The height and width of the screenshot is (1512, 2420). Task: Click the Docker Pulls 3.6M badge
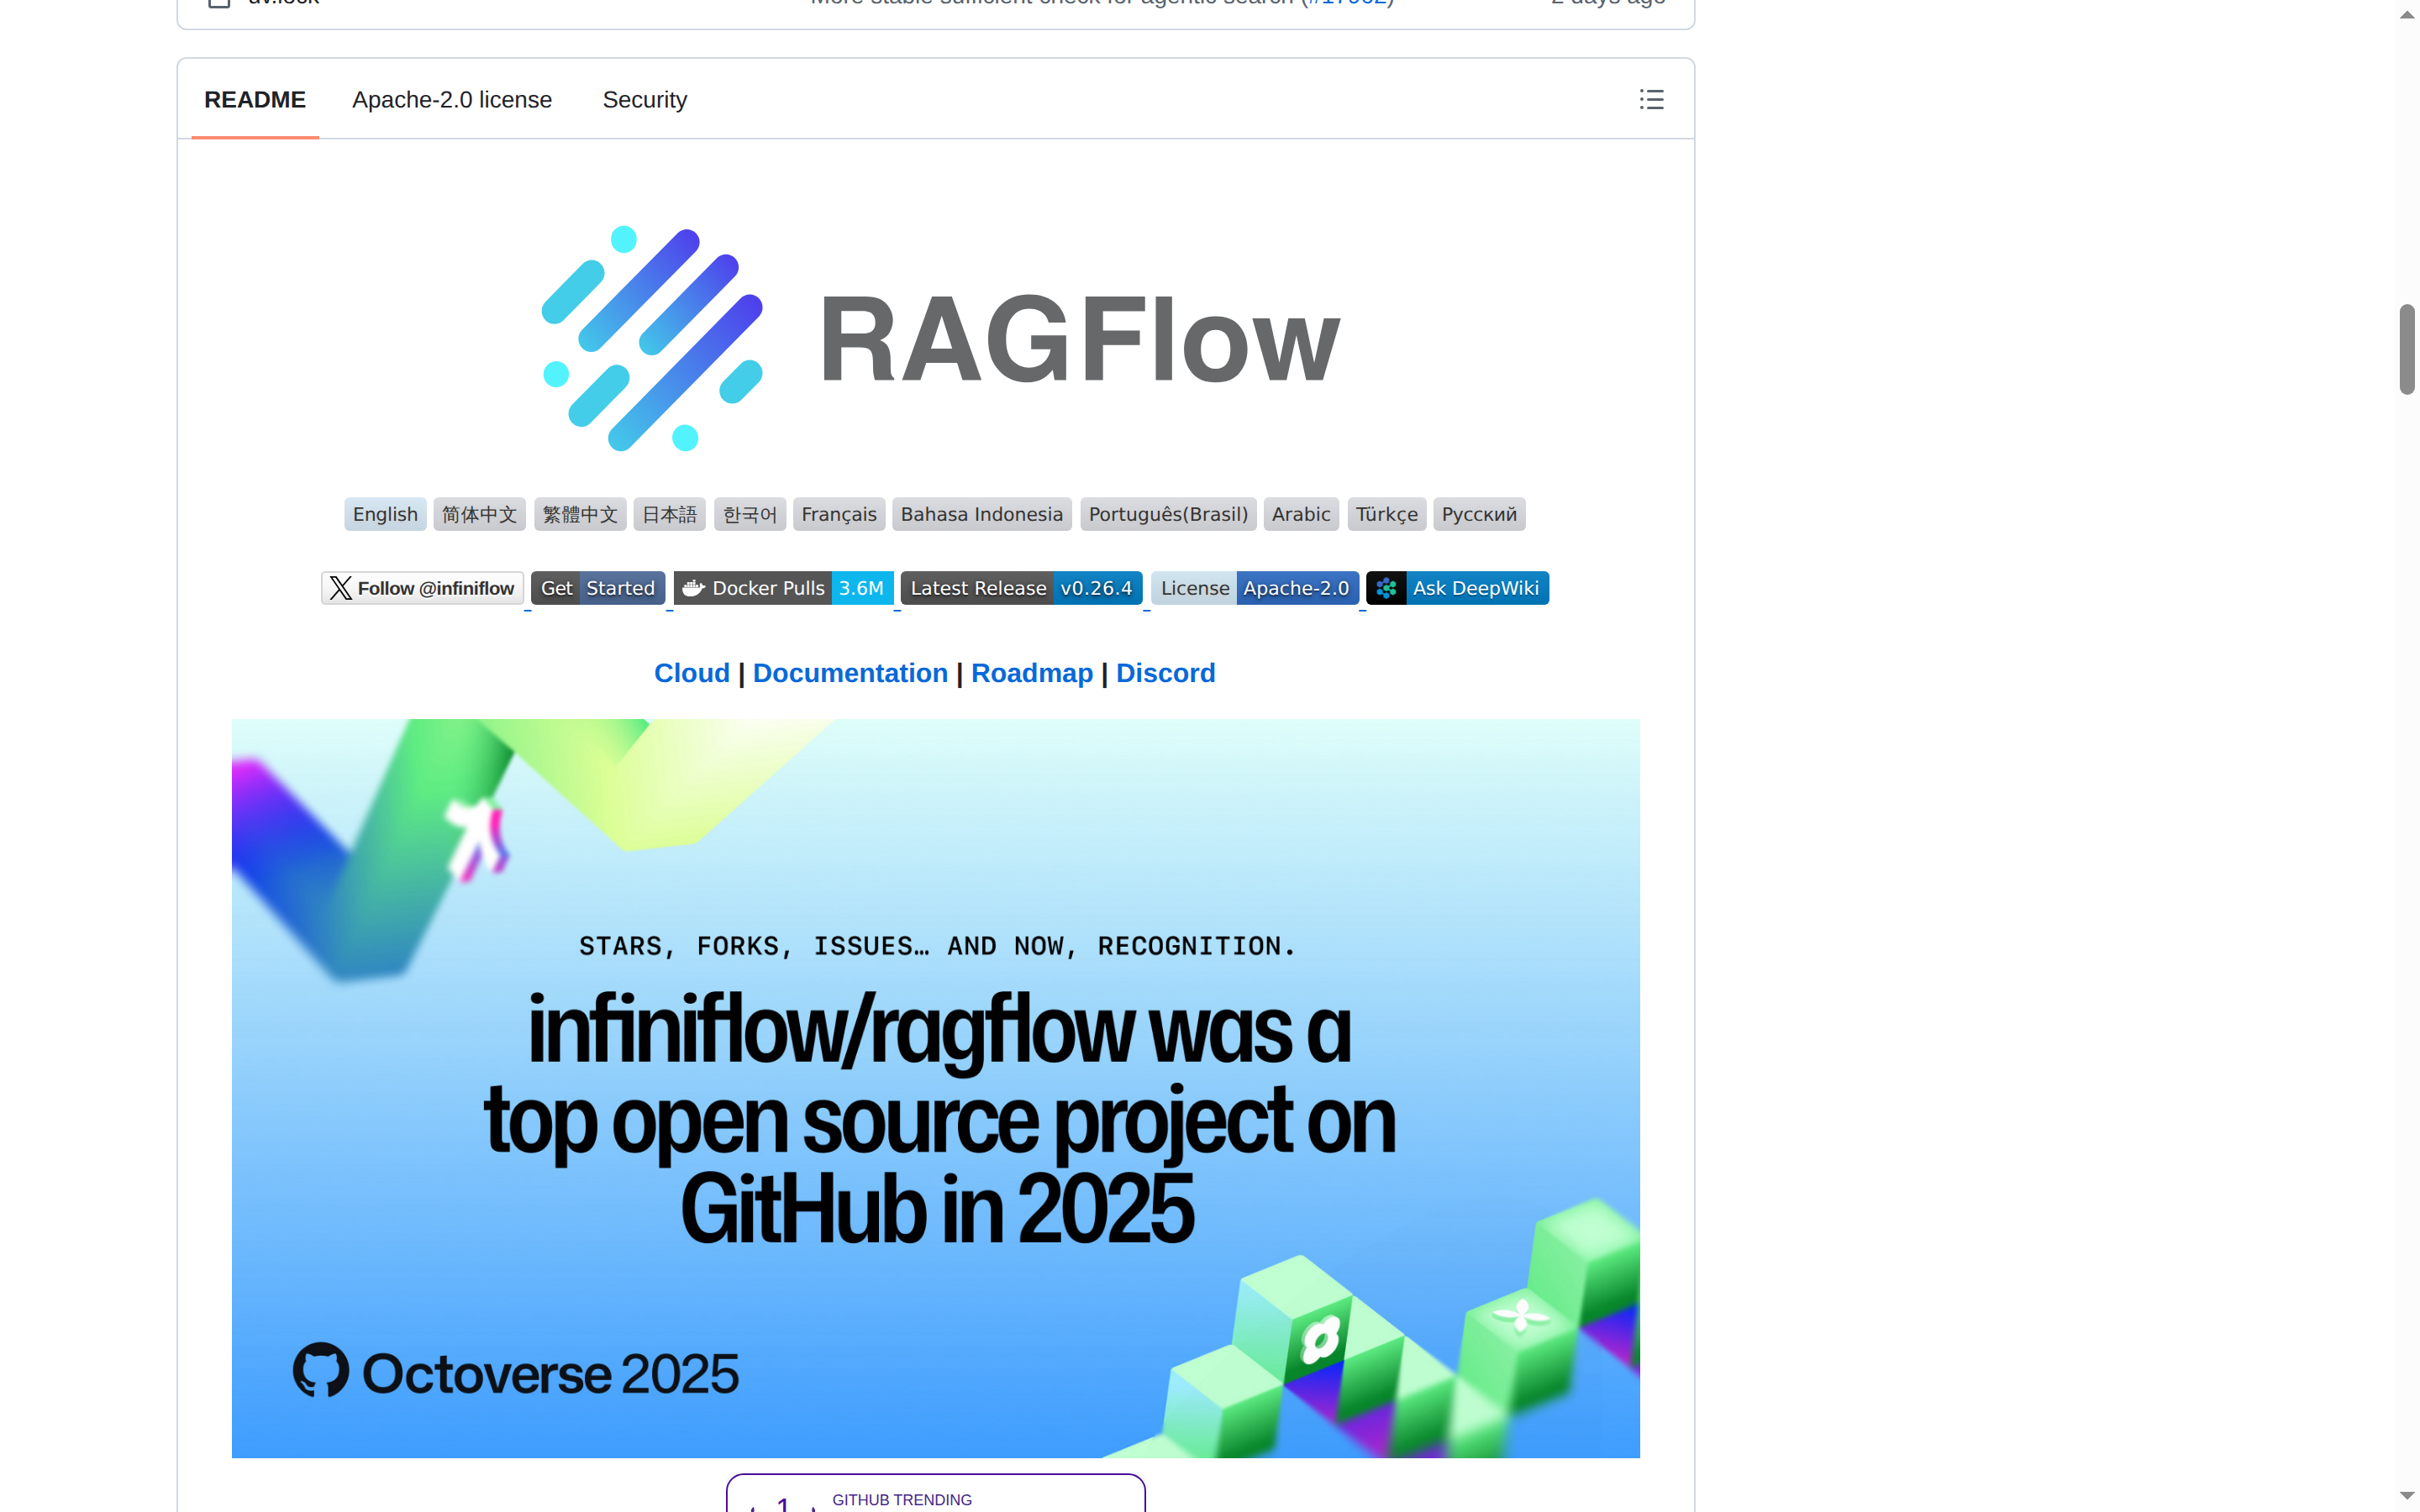pos(783,588)
